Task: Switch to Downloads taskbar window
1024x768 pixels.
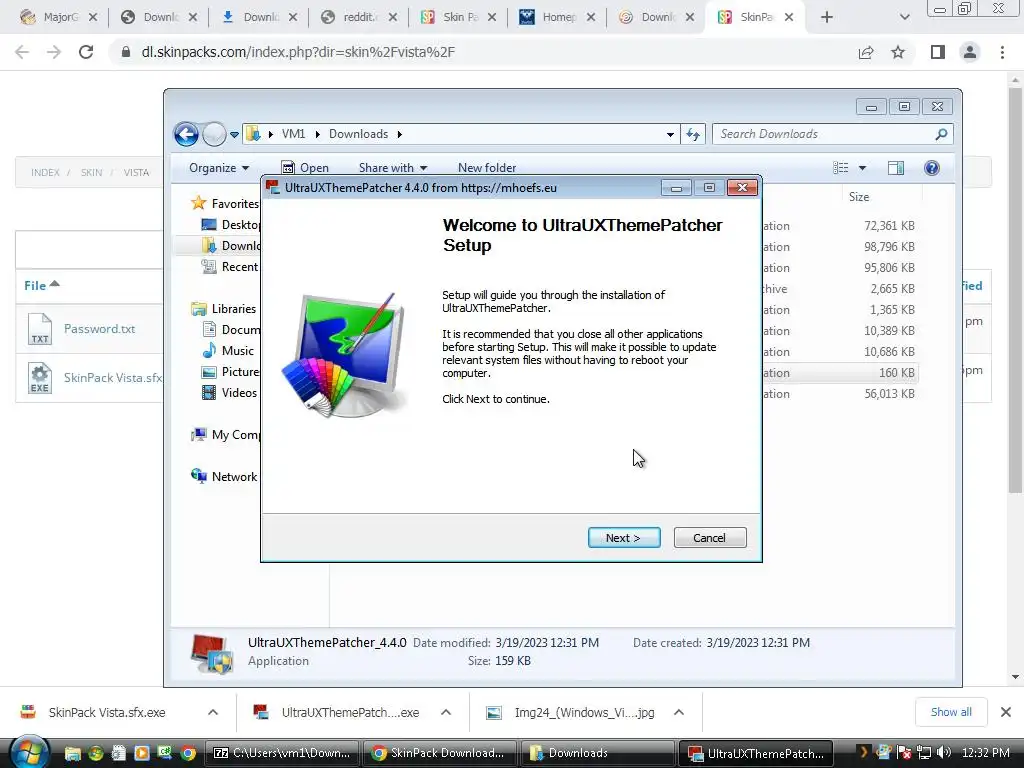Action: click(x=596, y=753)
